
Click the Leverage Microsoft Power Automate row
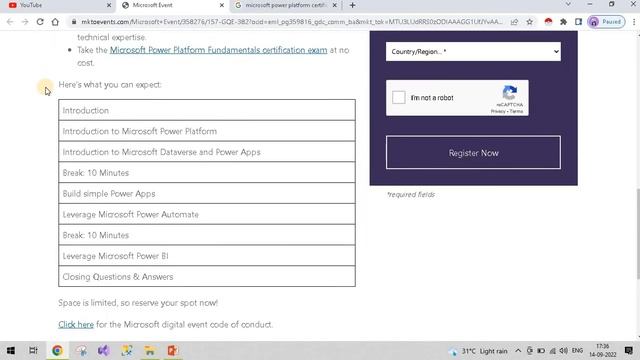207,214
